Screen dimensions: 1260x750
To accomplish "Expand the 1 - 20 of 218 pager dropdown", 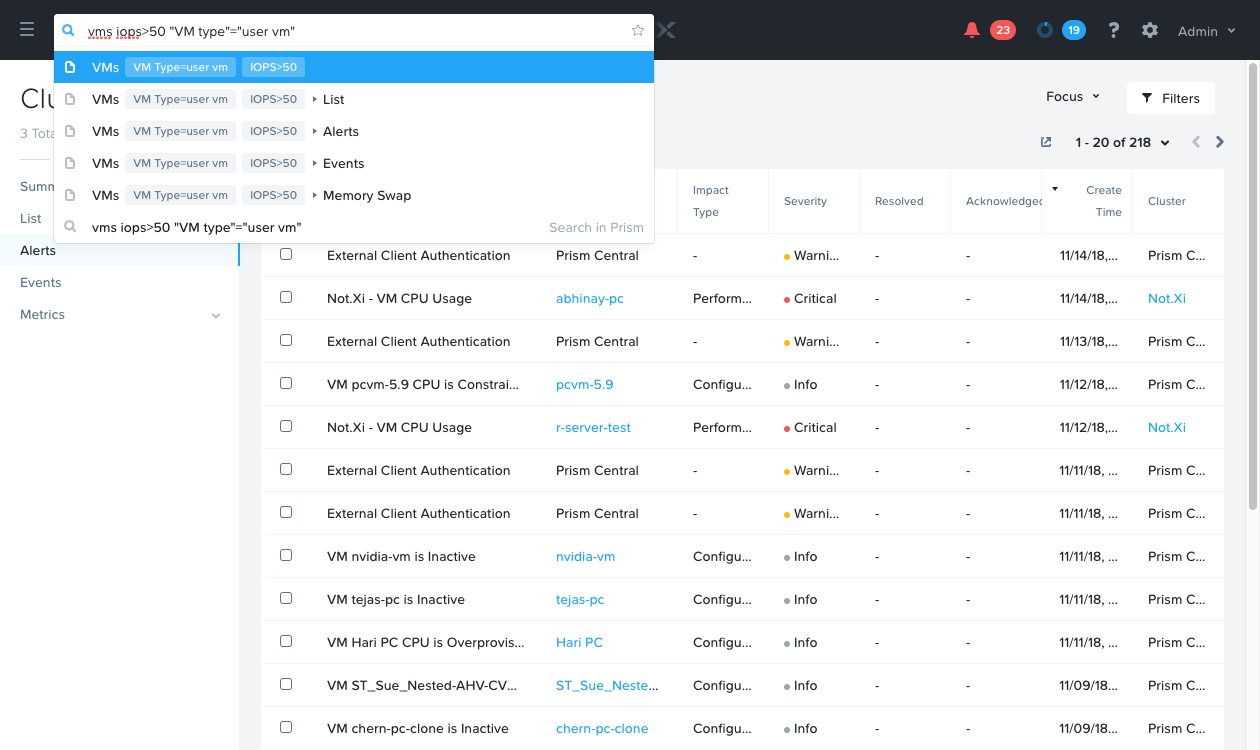I will (x=1122, y=142).
